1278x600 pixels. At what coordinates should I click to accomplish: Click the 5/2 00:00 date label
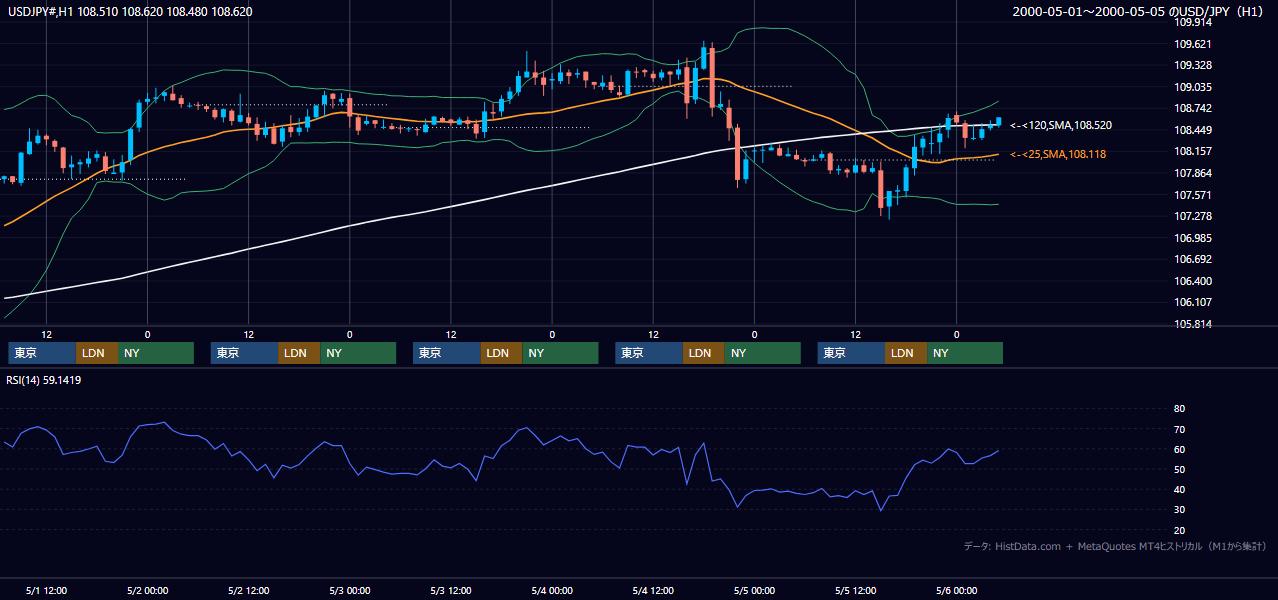click(x=147, y=591)
